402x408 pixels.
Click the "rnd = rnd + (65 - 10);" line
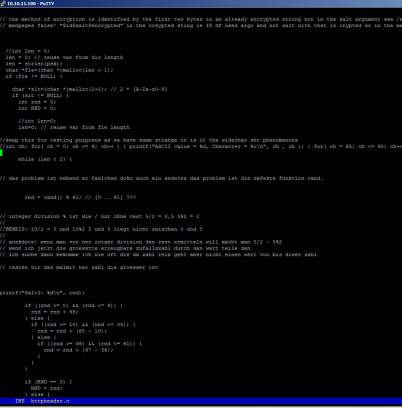tap(72, 331)
